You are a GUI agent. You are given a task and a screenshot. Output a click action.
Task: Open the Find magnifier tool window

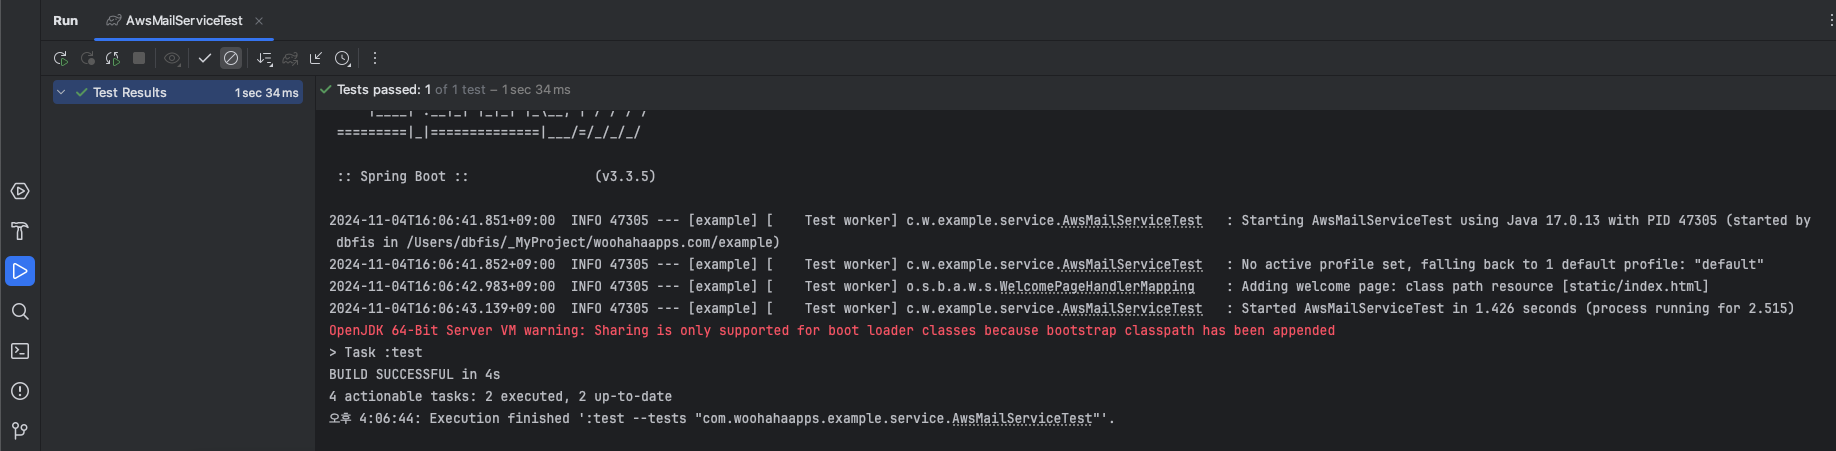tap(20, 311)
